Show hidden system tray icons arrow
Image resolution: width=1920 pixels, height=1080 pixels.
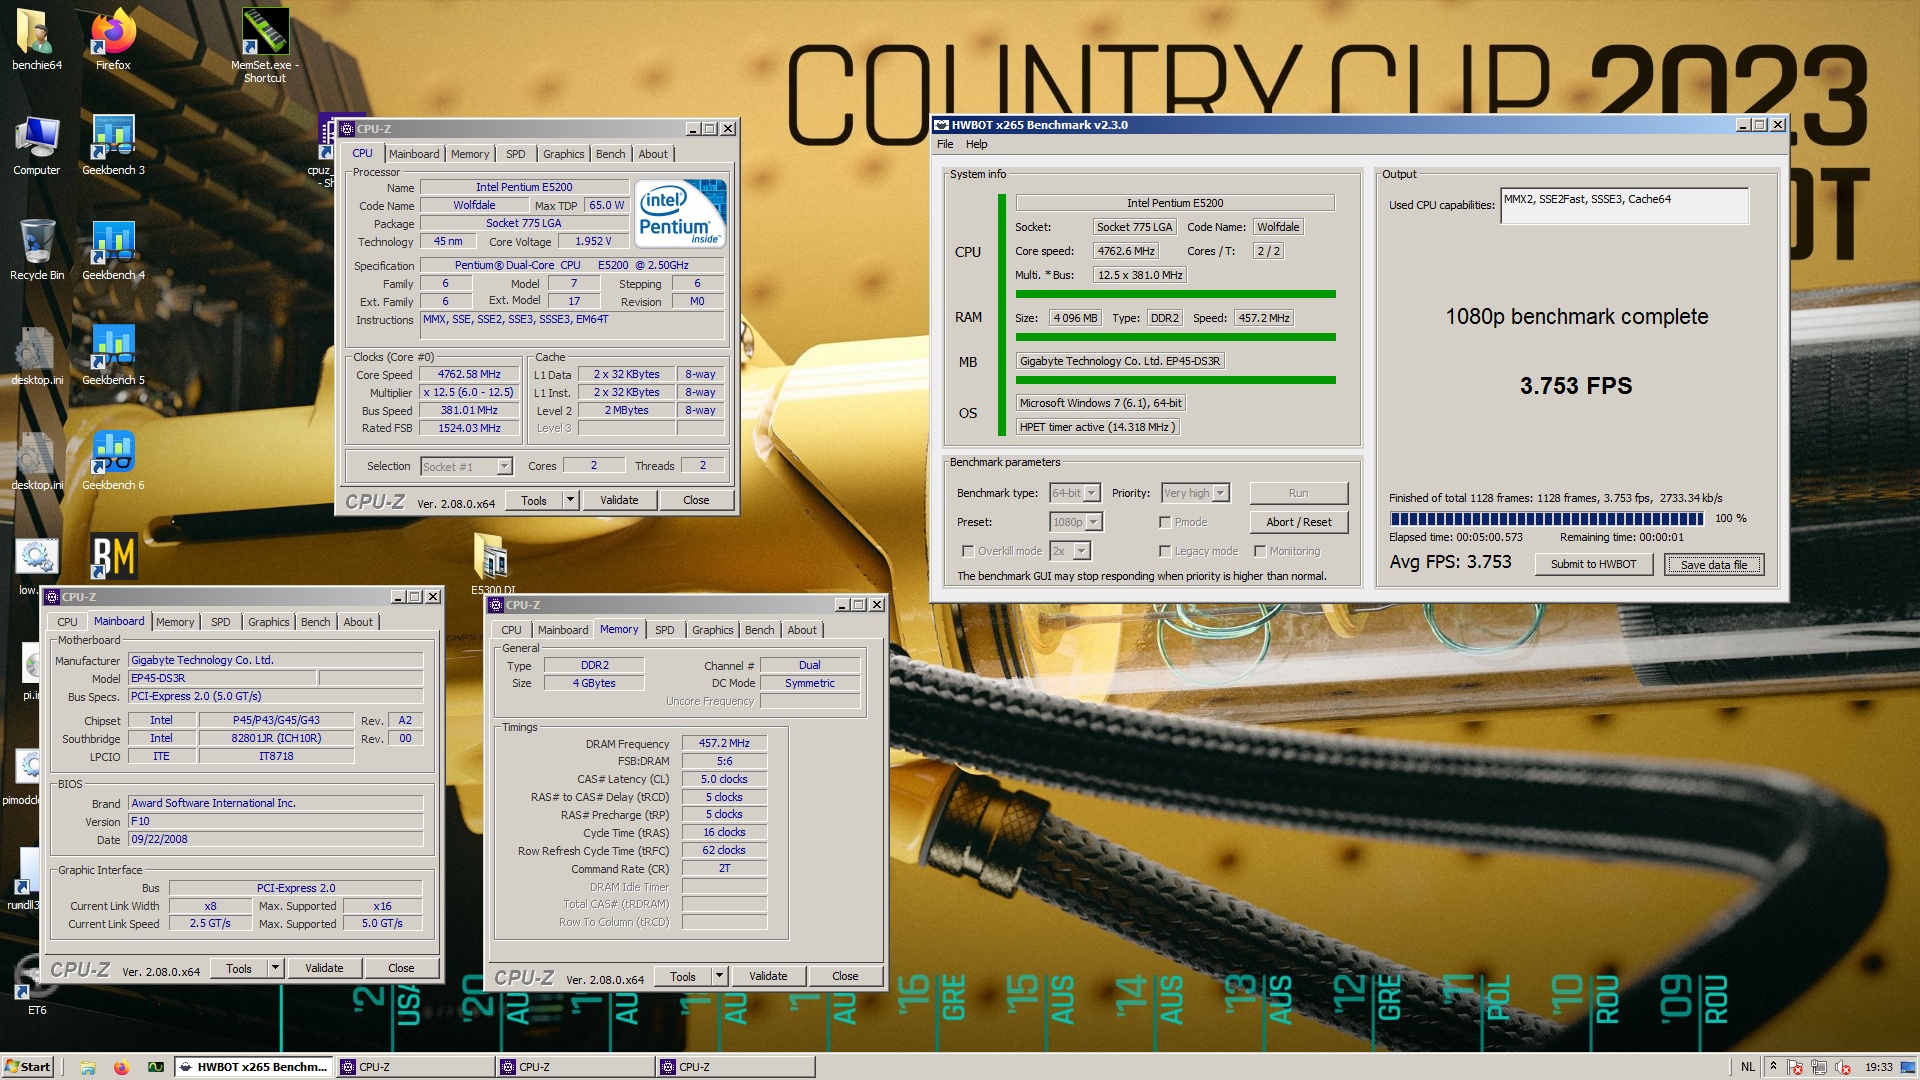point(1772,1067)
